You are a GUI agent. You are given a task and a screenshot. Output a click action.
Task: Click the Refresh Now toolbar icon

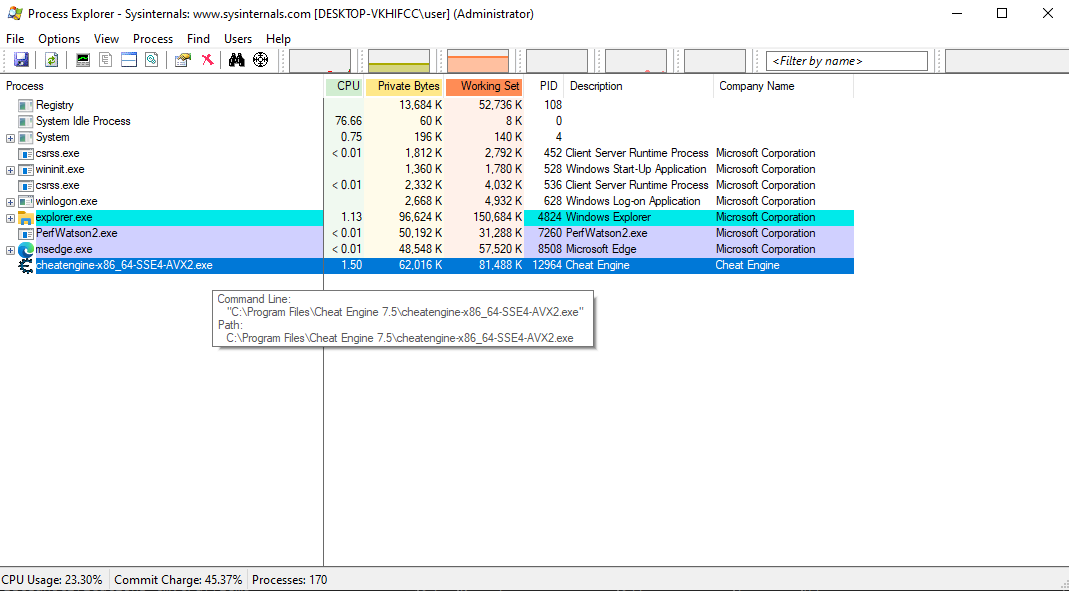click(x=51, y=60)
